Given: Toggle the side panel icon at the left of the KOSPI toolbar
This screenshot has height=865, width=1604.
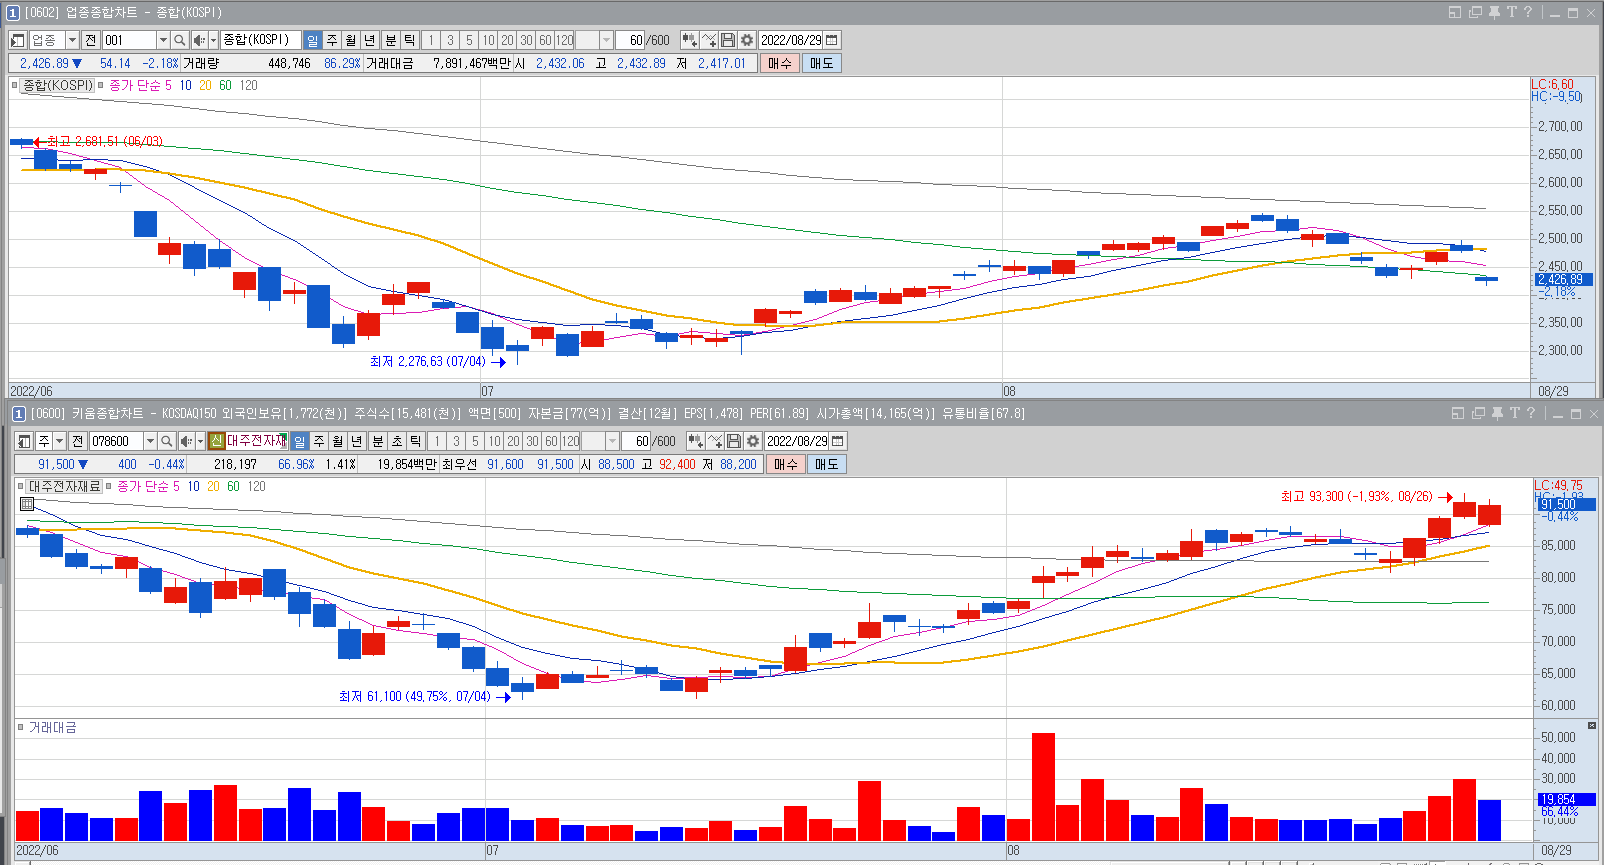Looking at the screenshot, I should coord(17,40).
